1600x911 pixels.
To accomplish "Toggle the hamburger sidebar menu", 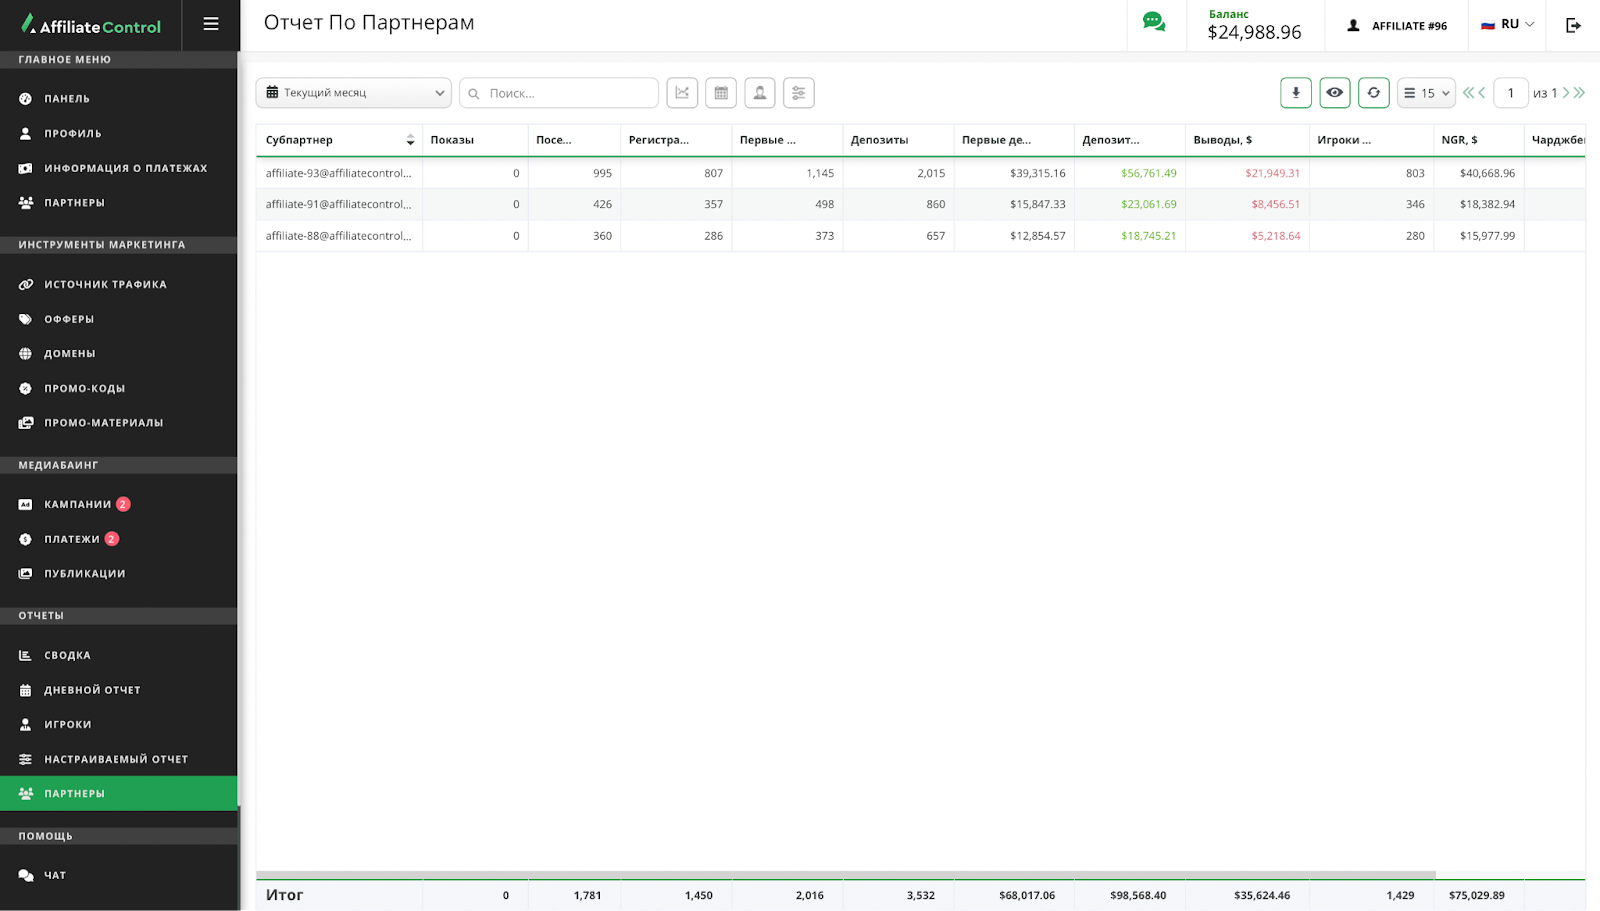I will pyautogui.click(x=211, y=24).
